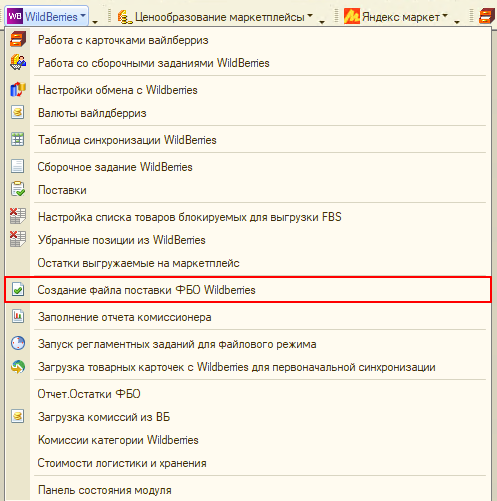
Task: Open toolbar options arrow after Яндекс маркет
Action: [457, 22]
